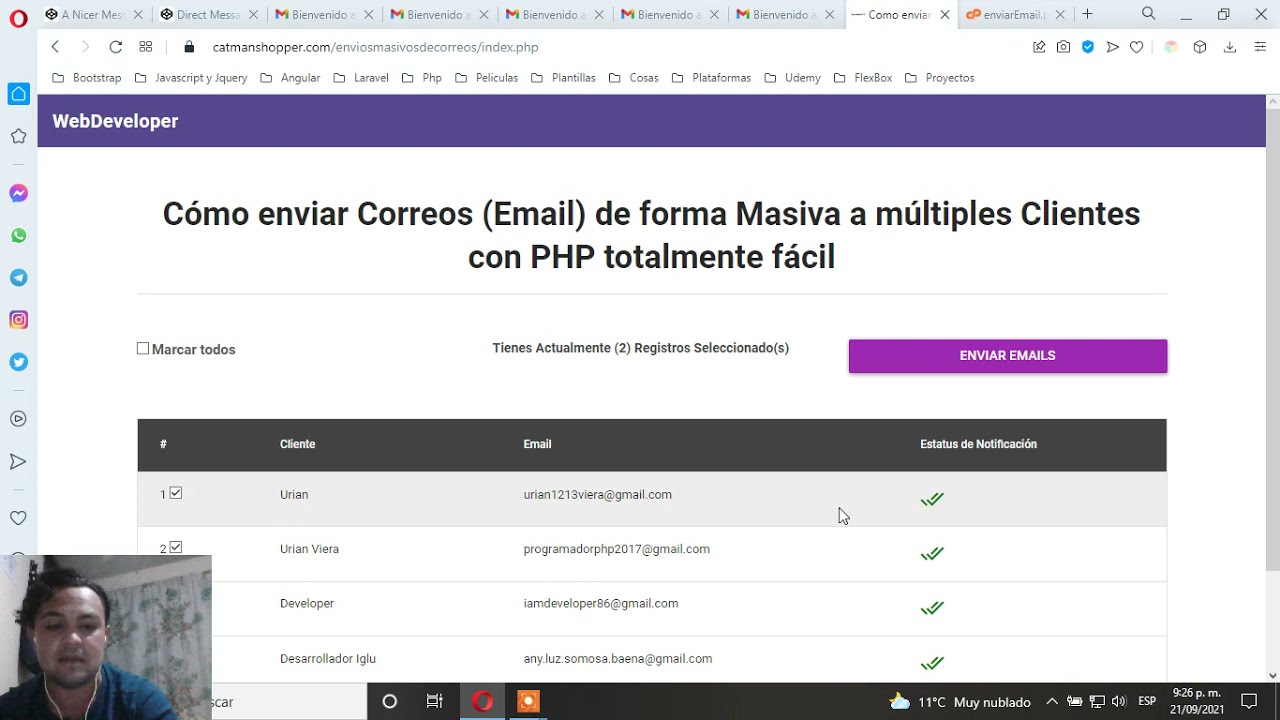
Task: Open the Plantillas bookmarks folder
Action: pos(563,78)
